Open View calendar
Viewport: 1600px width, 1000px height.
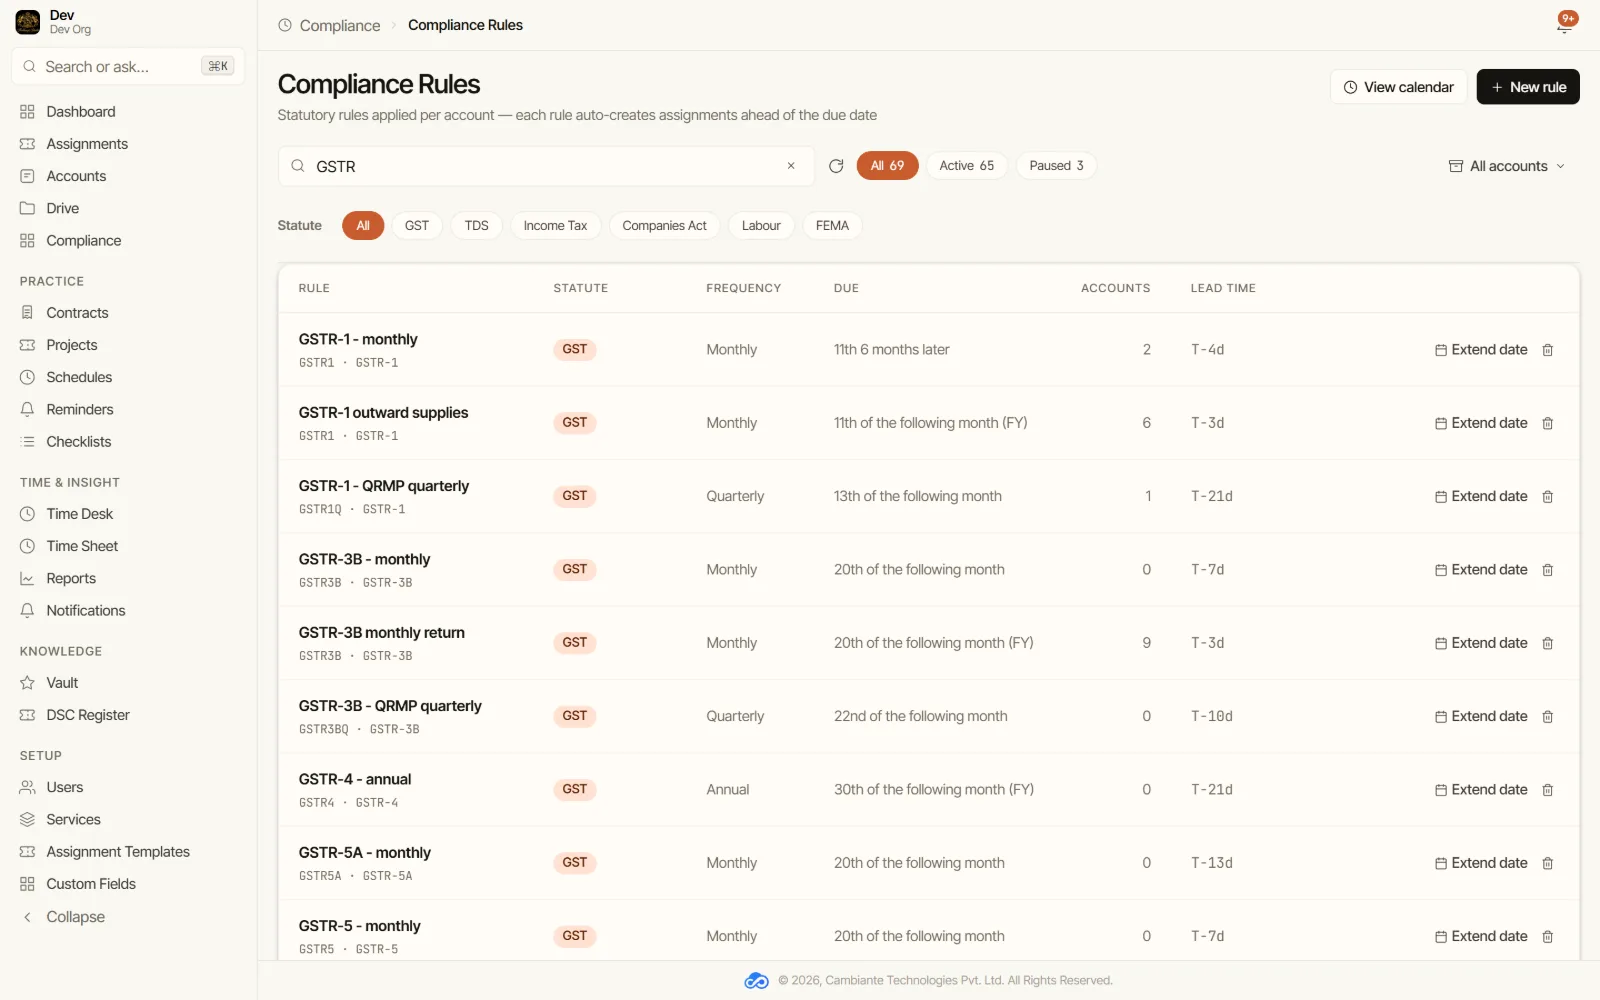click(x=1398, y=87)
